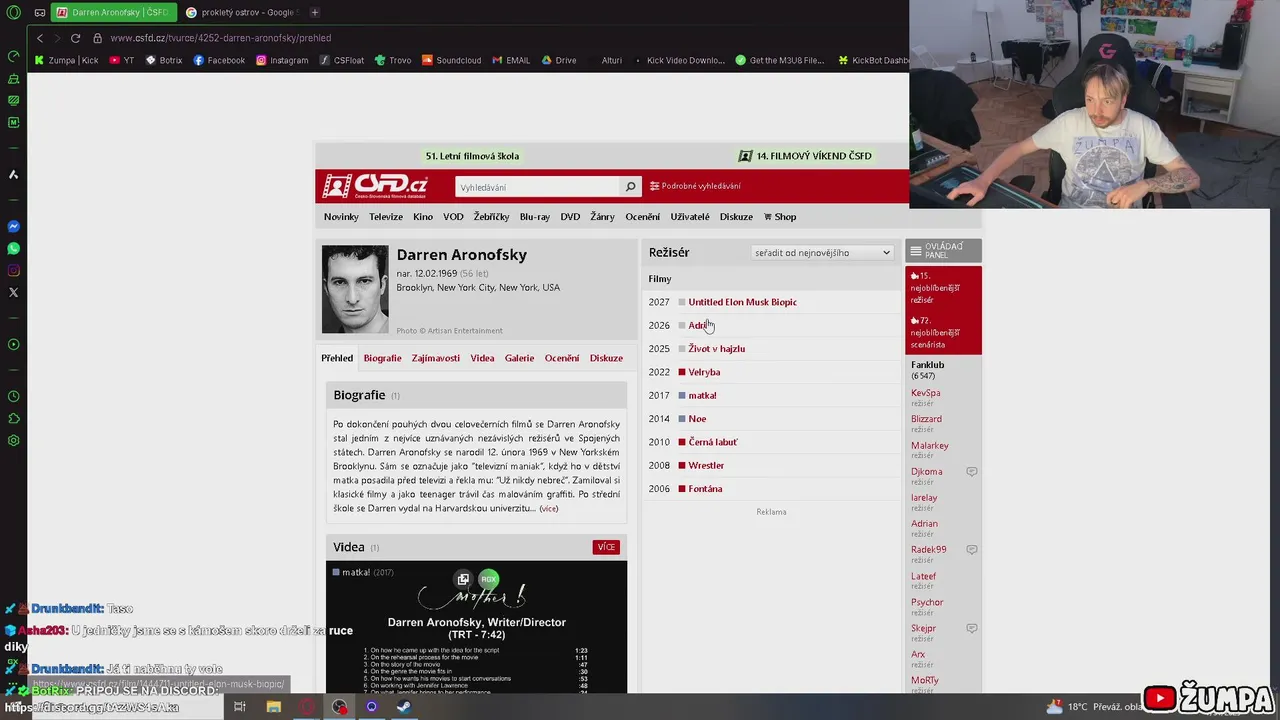
Task: Click the ČSFD search input field
Action: point(538,187)
